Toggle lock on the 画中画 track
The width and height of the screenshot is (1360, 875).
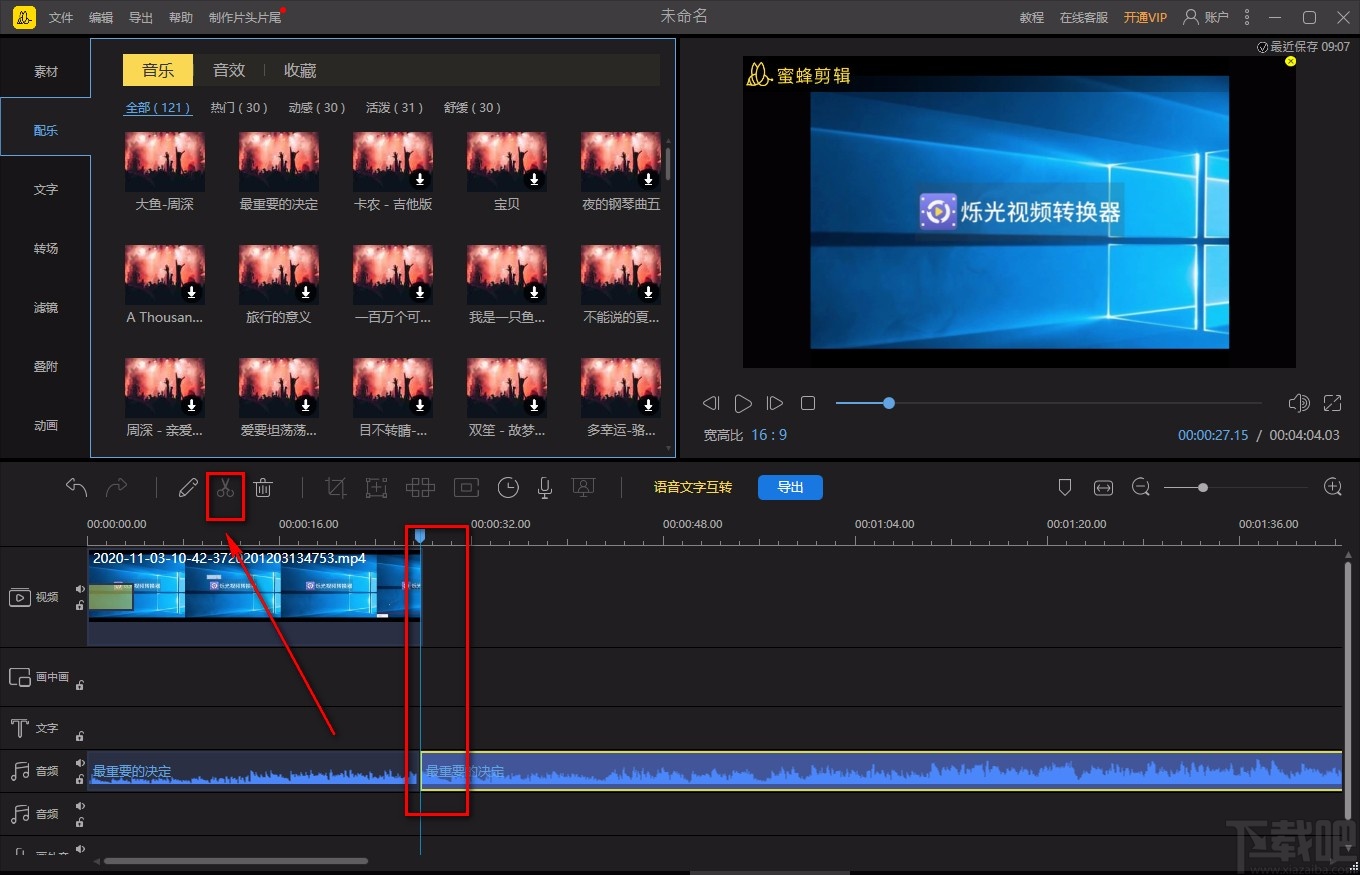coord(80,685)
